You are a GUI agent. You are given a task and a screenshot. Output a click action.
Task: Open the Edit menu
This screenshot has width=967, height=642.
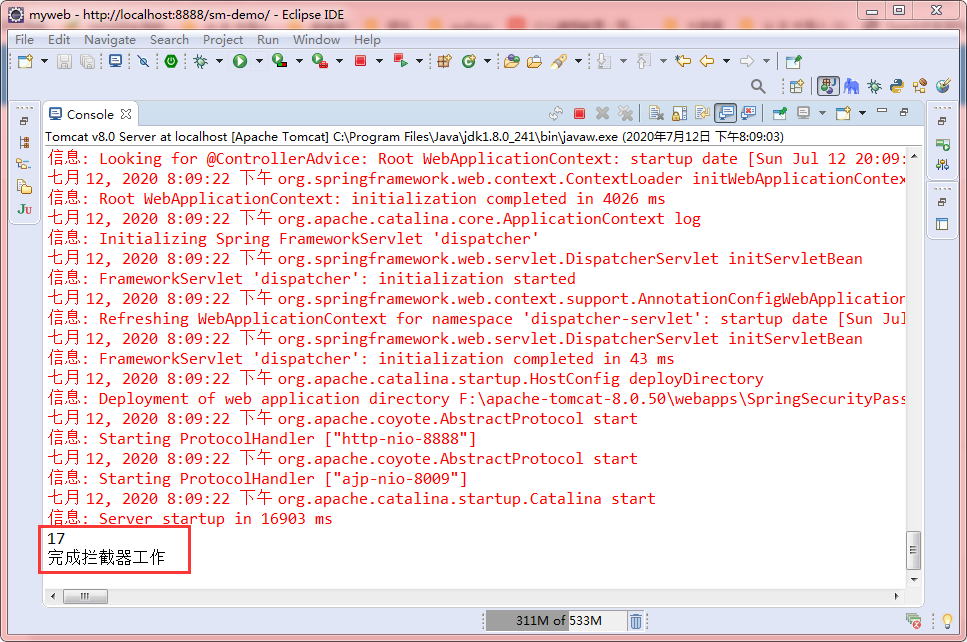click(59, 39)
